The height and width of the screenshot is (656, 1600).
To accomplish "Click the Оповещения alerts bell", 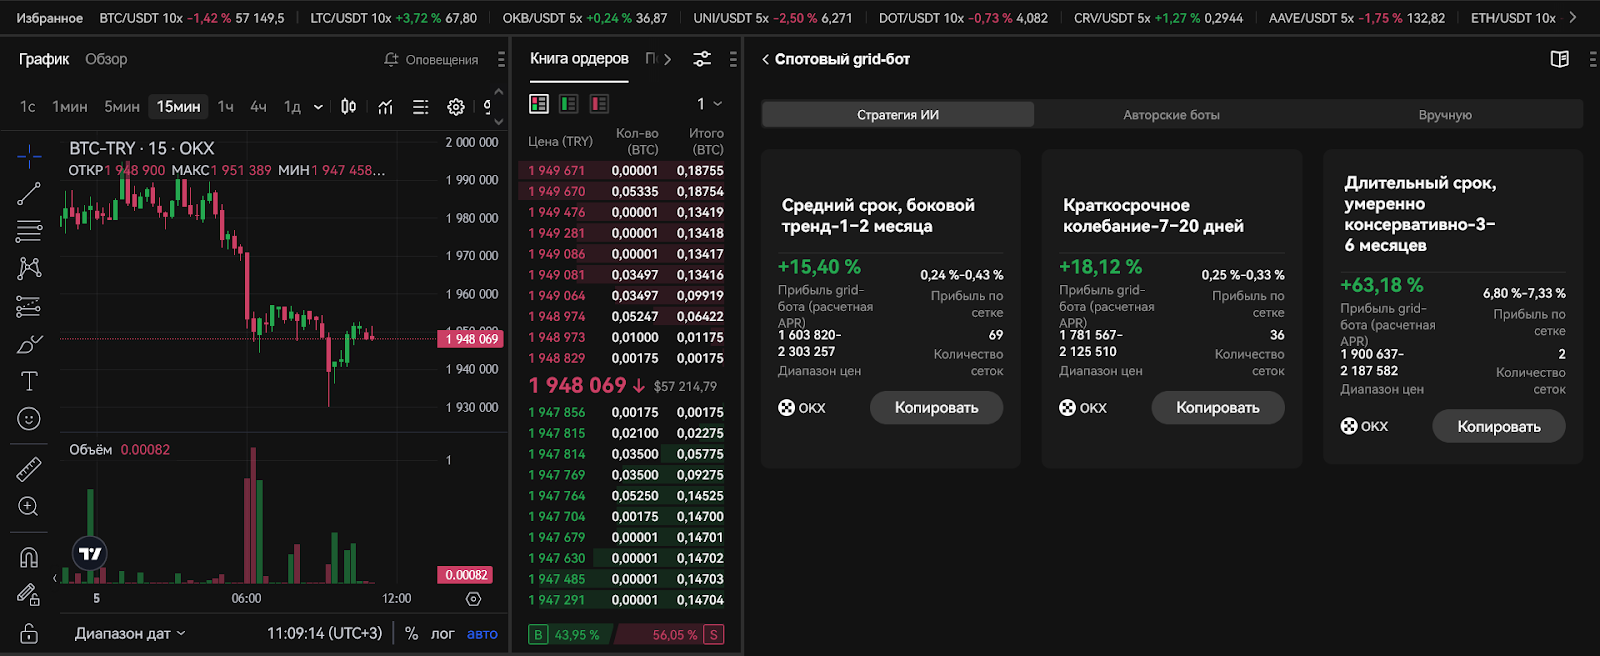I will coord(431,60).
